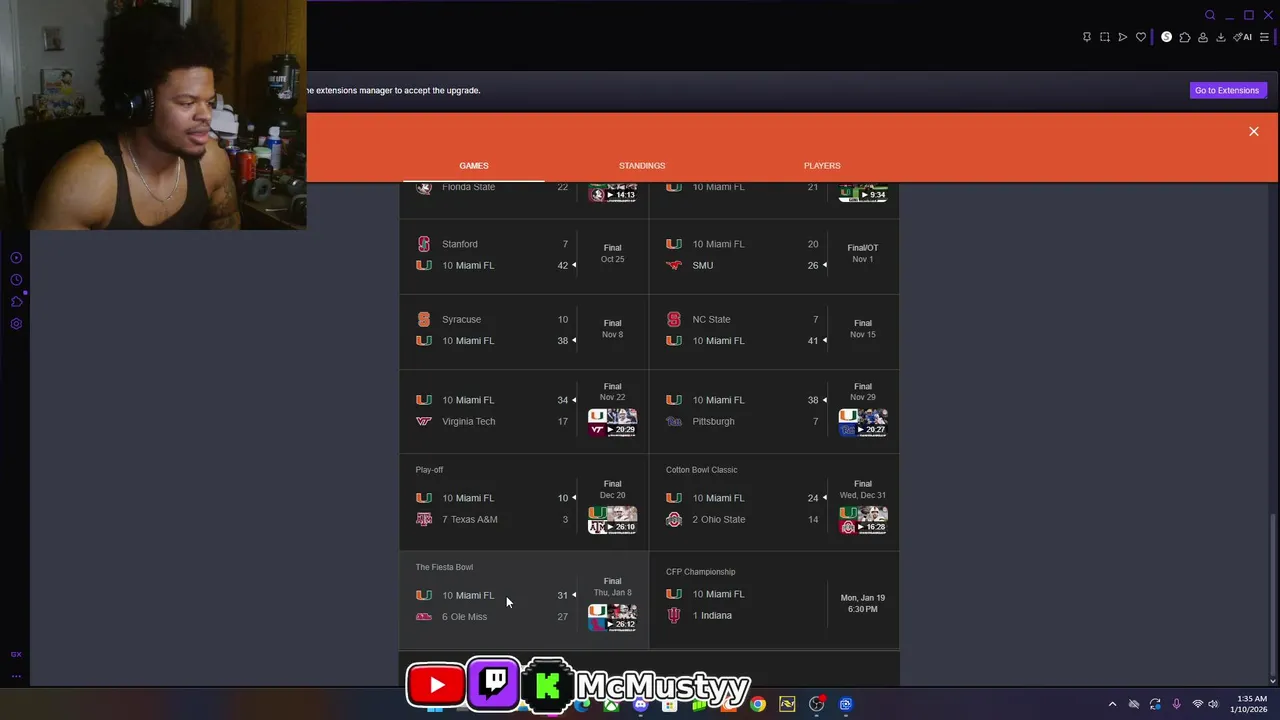
Task: Click the NC State logo
Action: coord(674,319)
